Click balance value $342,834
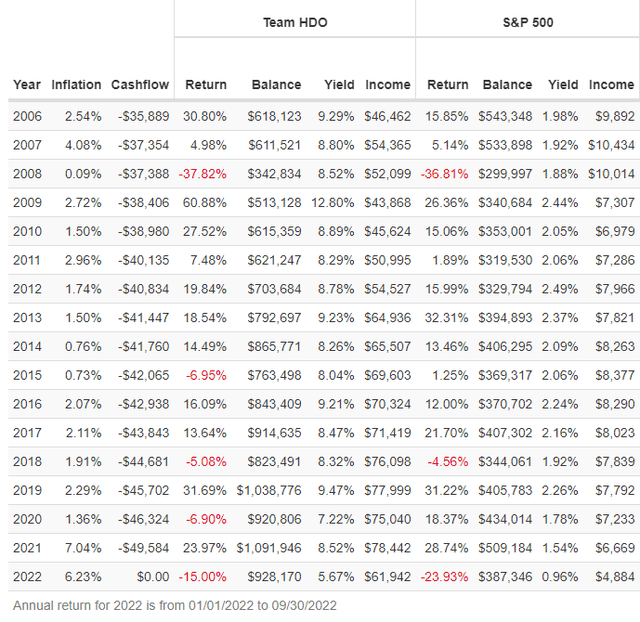This screenshot has height=622, width=640. coord(274,174)
